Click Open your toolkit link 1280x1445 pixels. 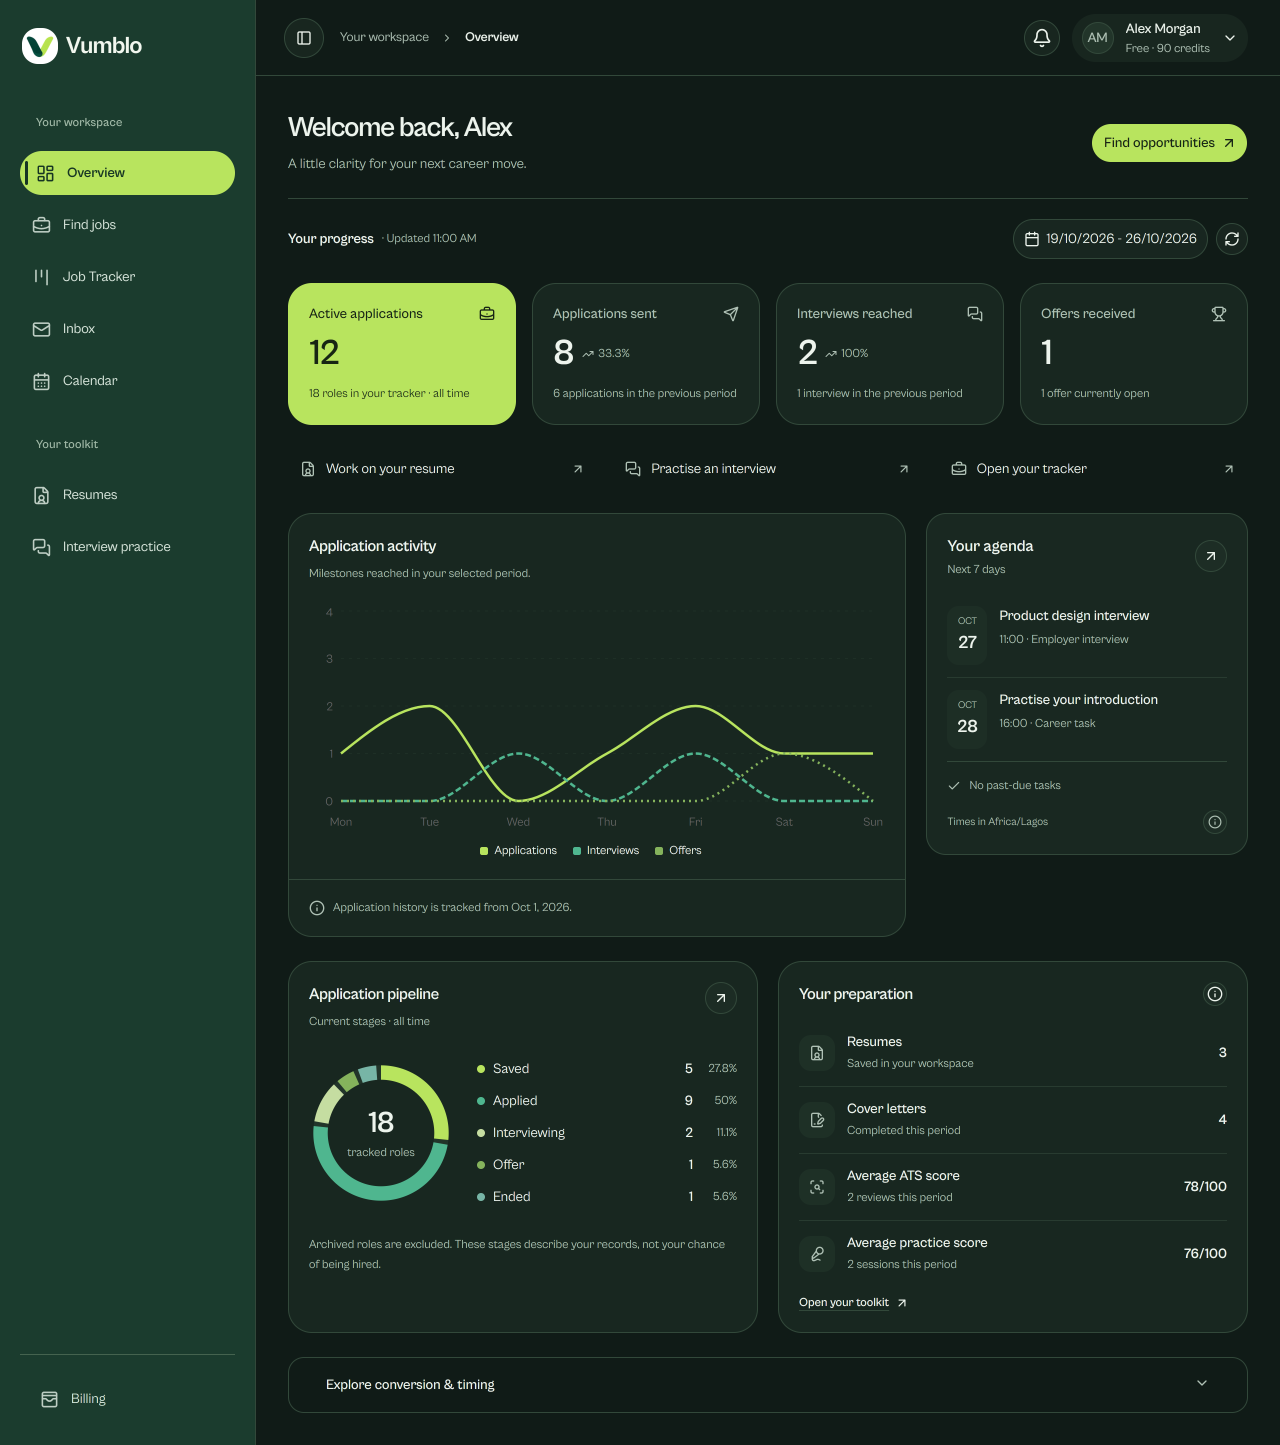853,1303
